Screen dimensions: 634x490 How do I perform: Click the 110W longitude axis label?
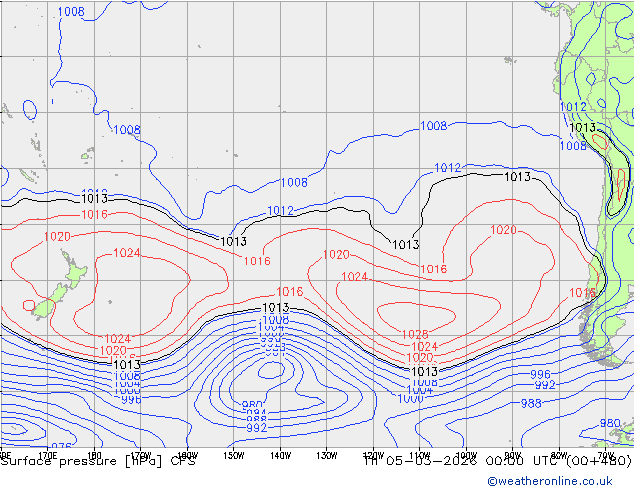(x=420, y=455)
